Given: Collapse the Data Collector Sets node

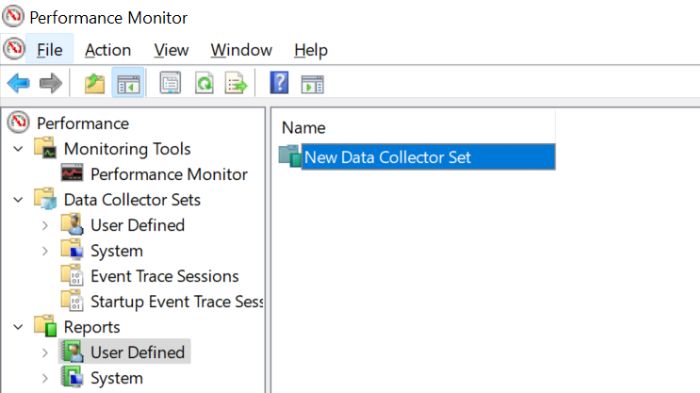Looking at the screenshot, I should (x=18, y=200).
